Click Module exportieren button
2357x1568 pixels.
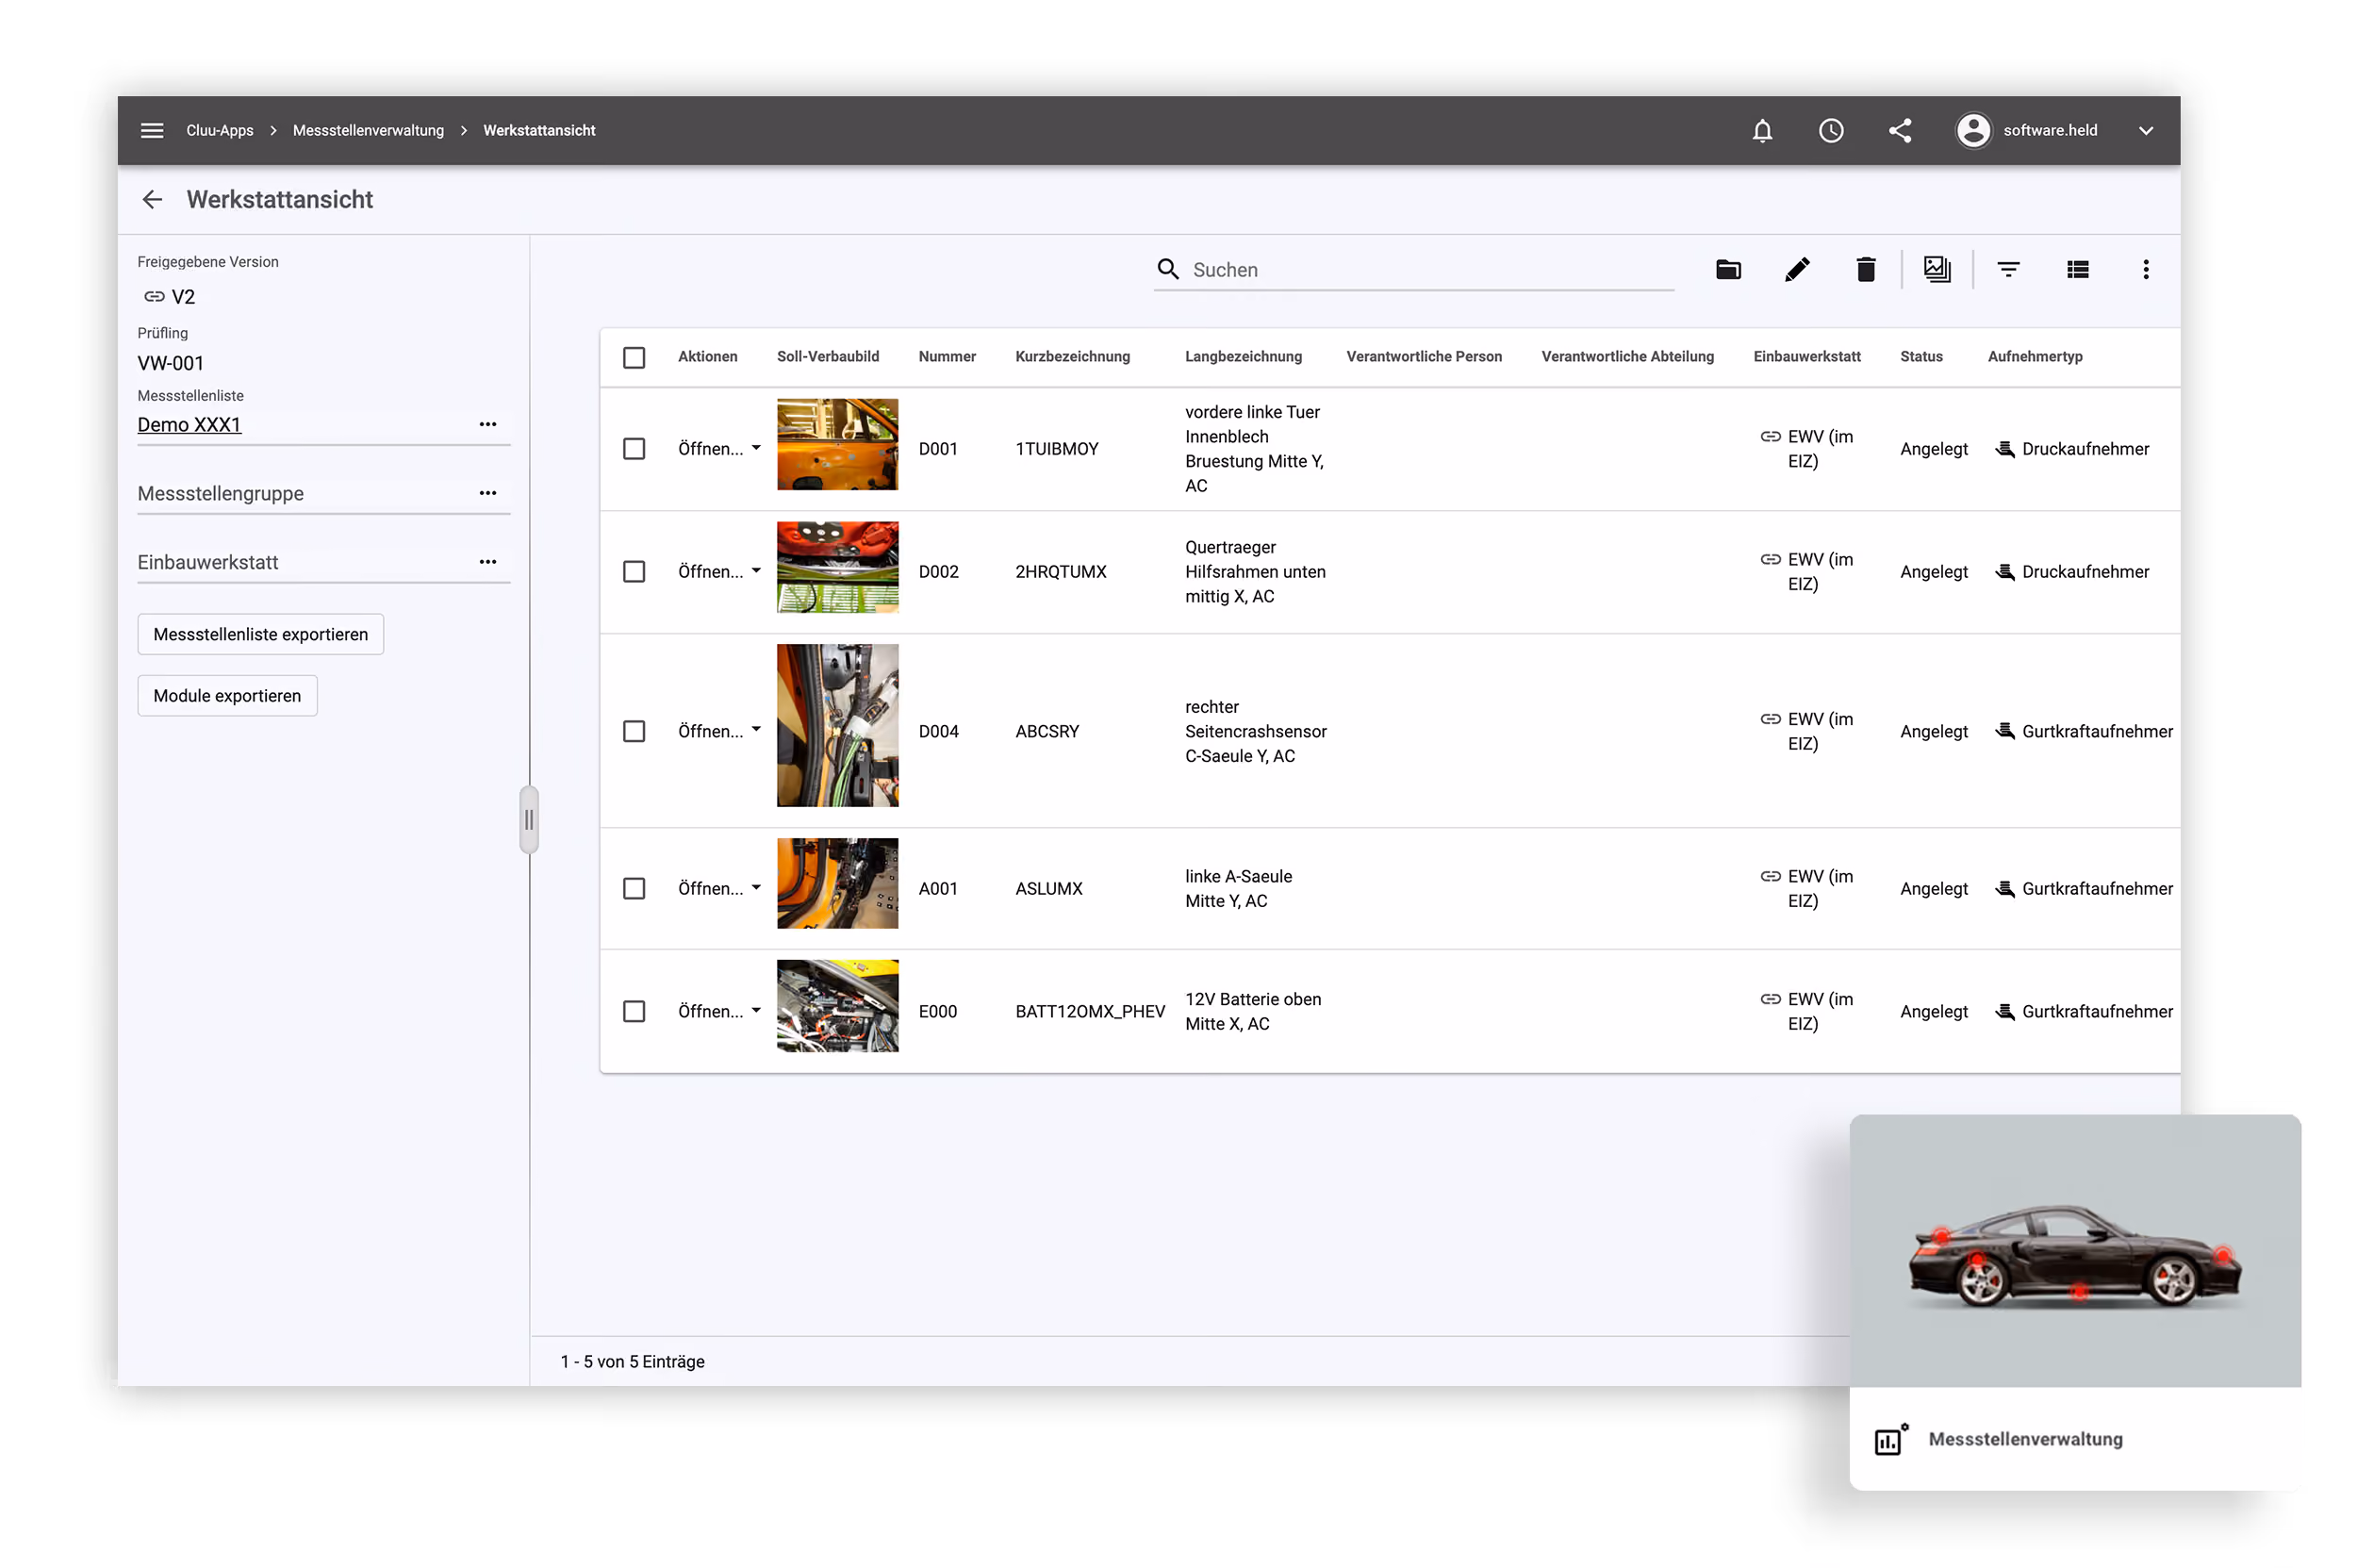pyautogui.click(x=227, y=695)
